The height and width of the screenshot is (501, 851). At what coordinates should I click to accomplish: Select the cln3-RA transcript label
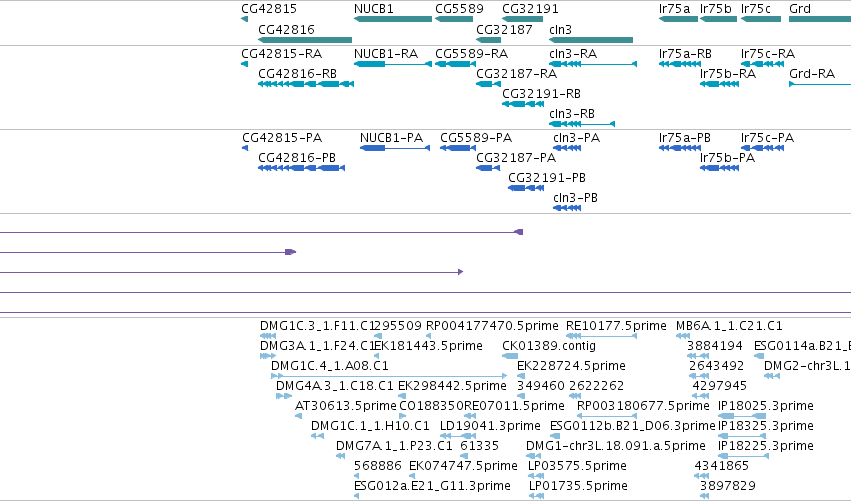click(573, 54)
